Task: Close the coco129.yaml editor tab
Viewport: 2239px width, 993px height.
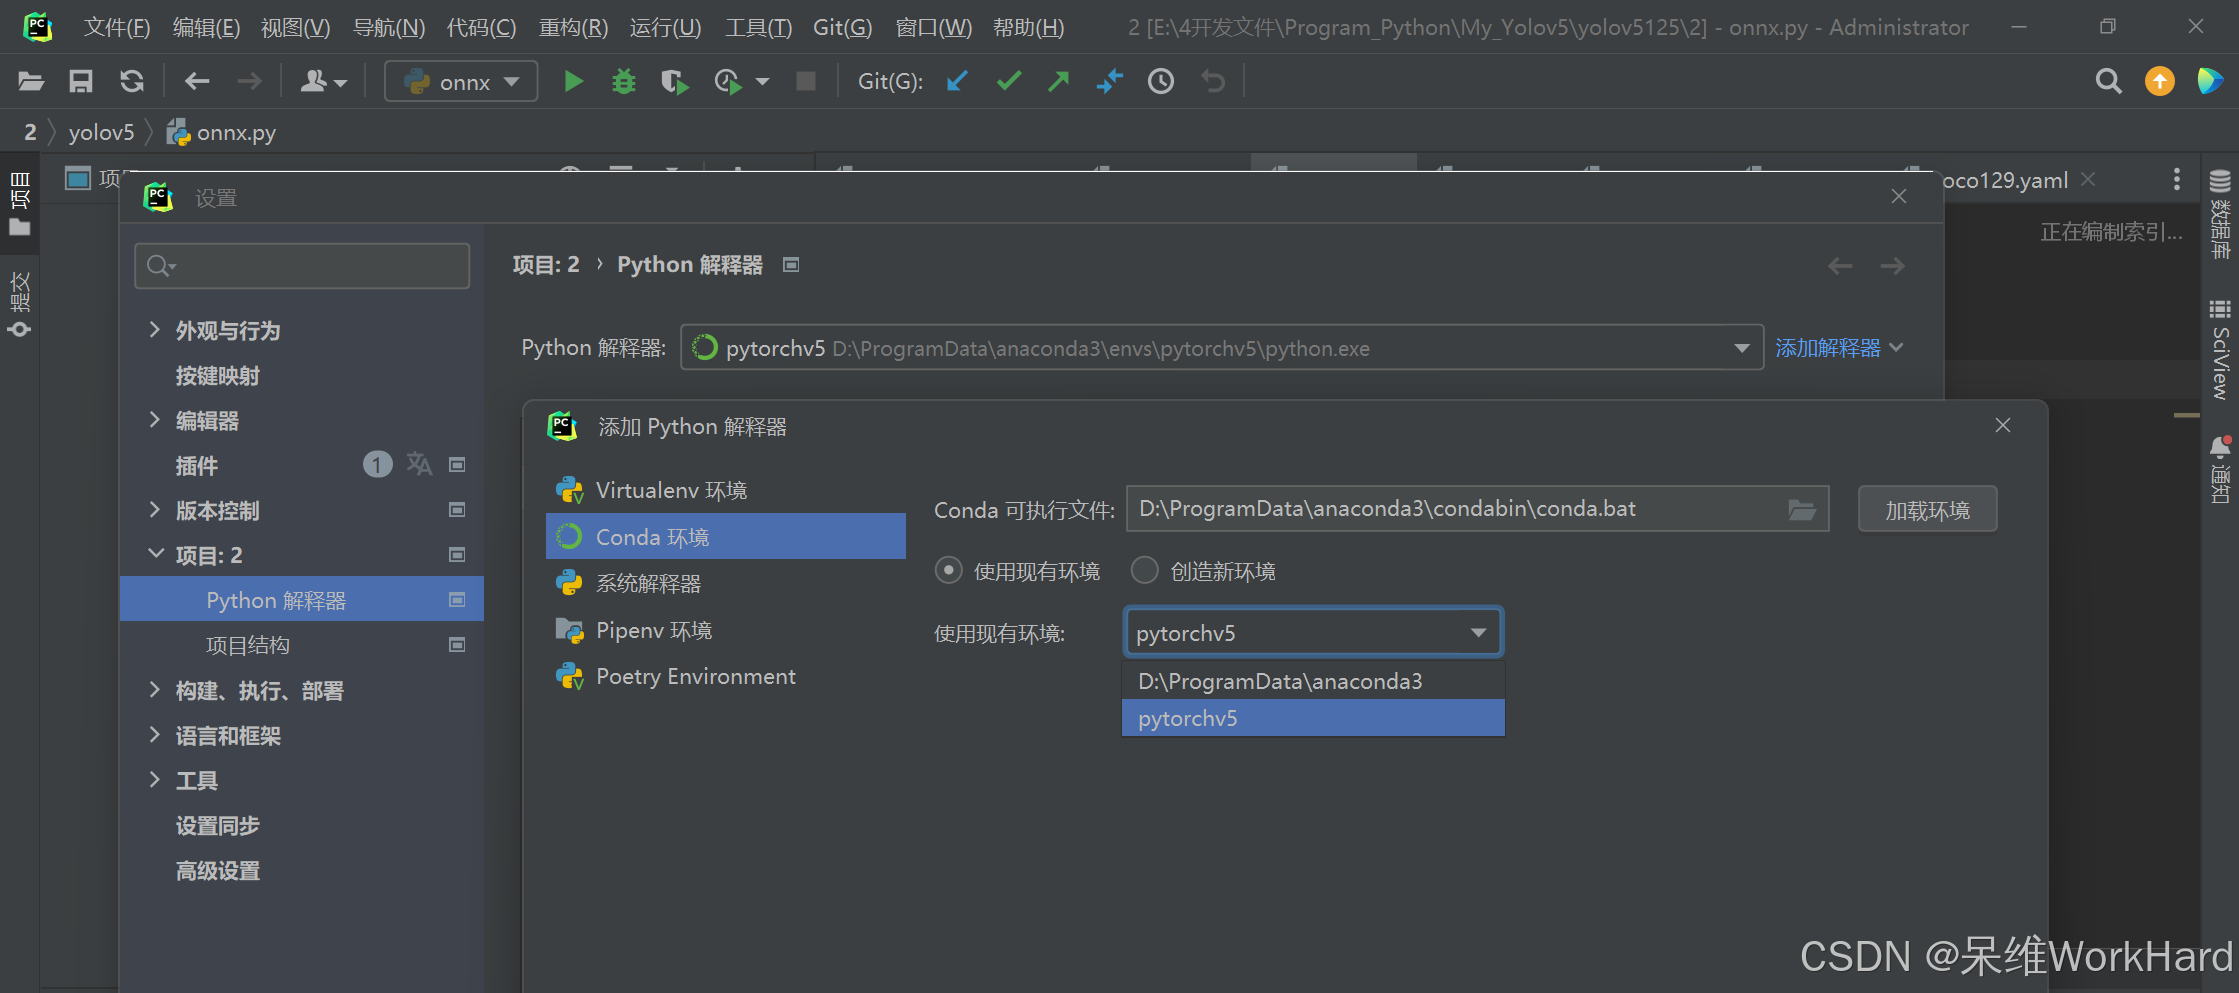Action: 2088,179
